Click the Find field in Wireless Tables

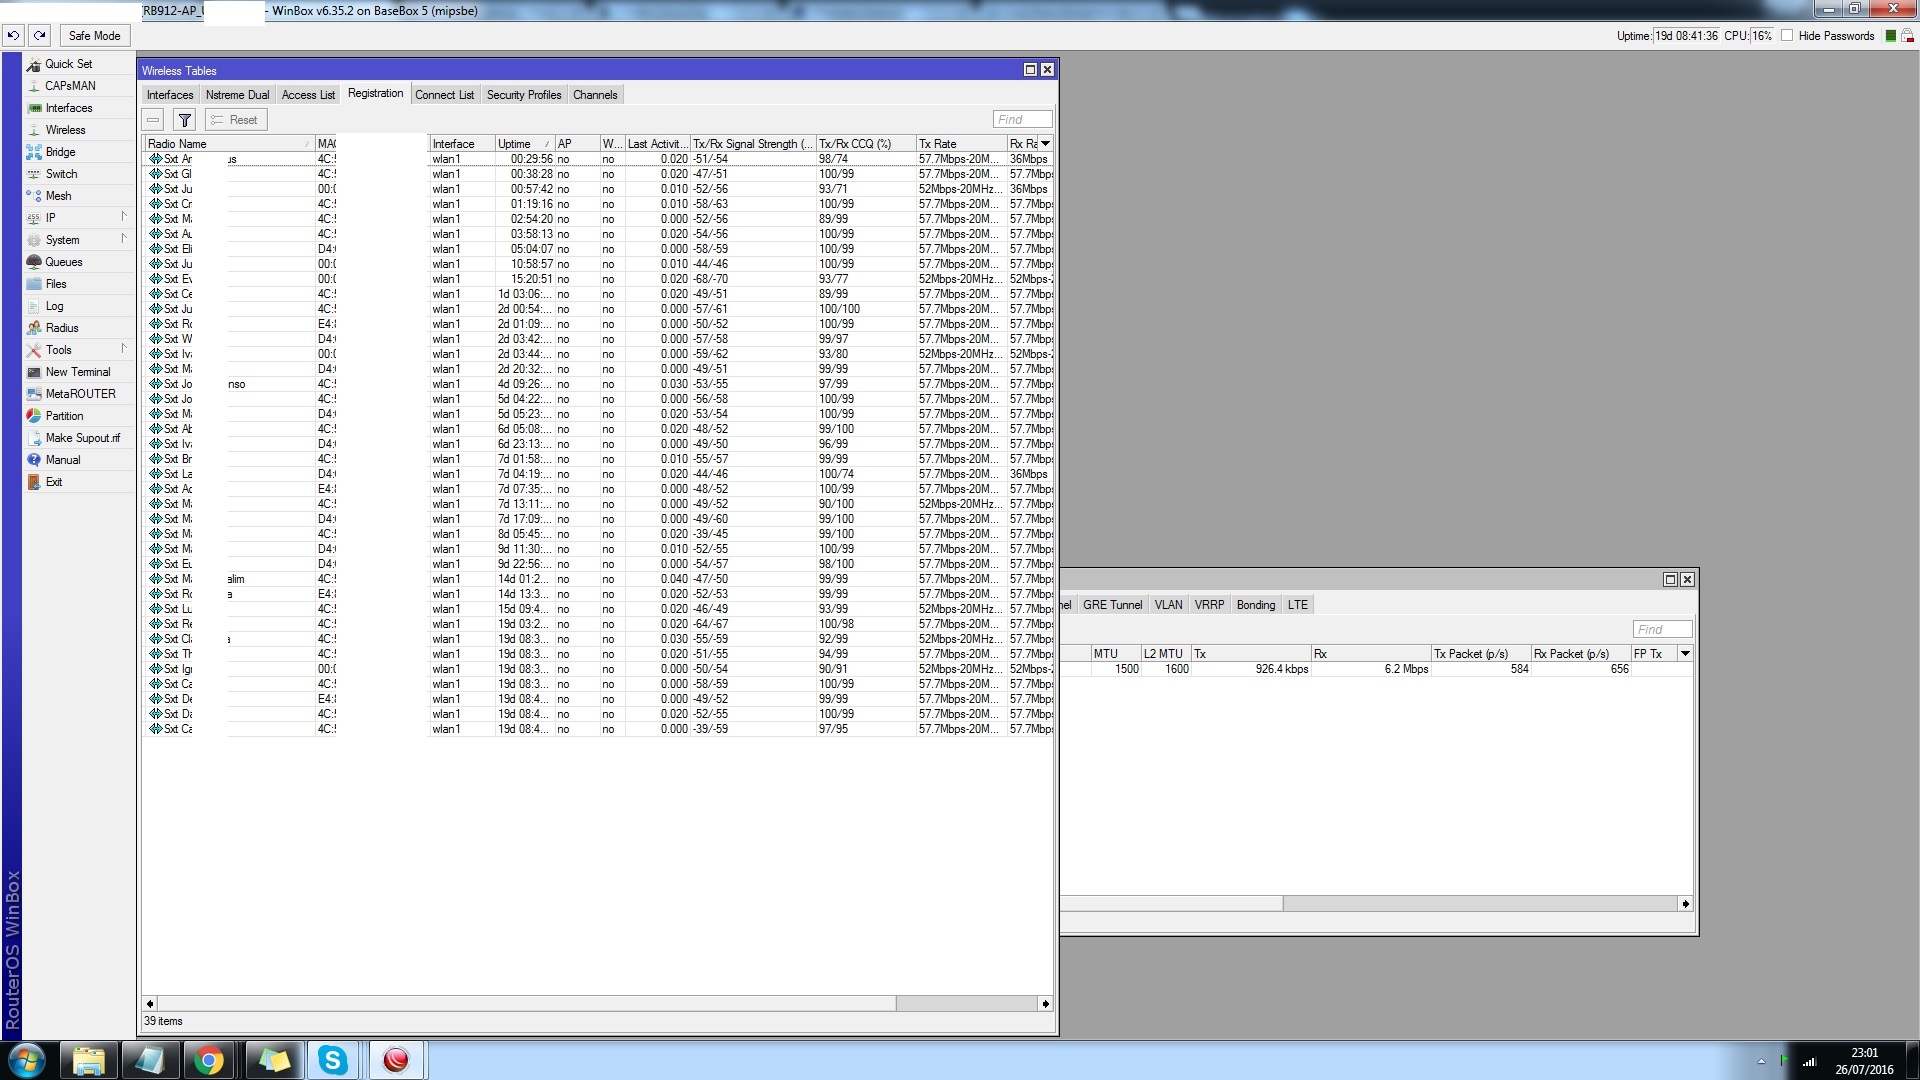pos(1021,120)
